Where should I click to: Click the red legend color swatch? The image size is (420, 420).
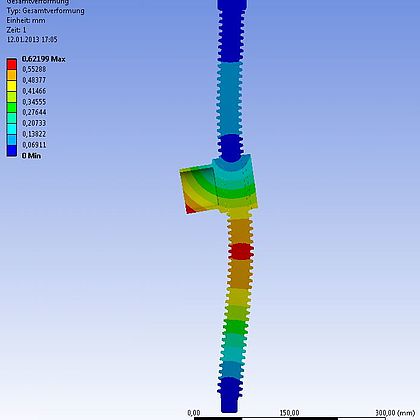point(12,64)
